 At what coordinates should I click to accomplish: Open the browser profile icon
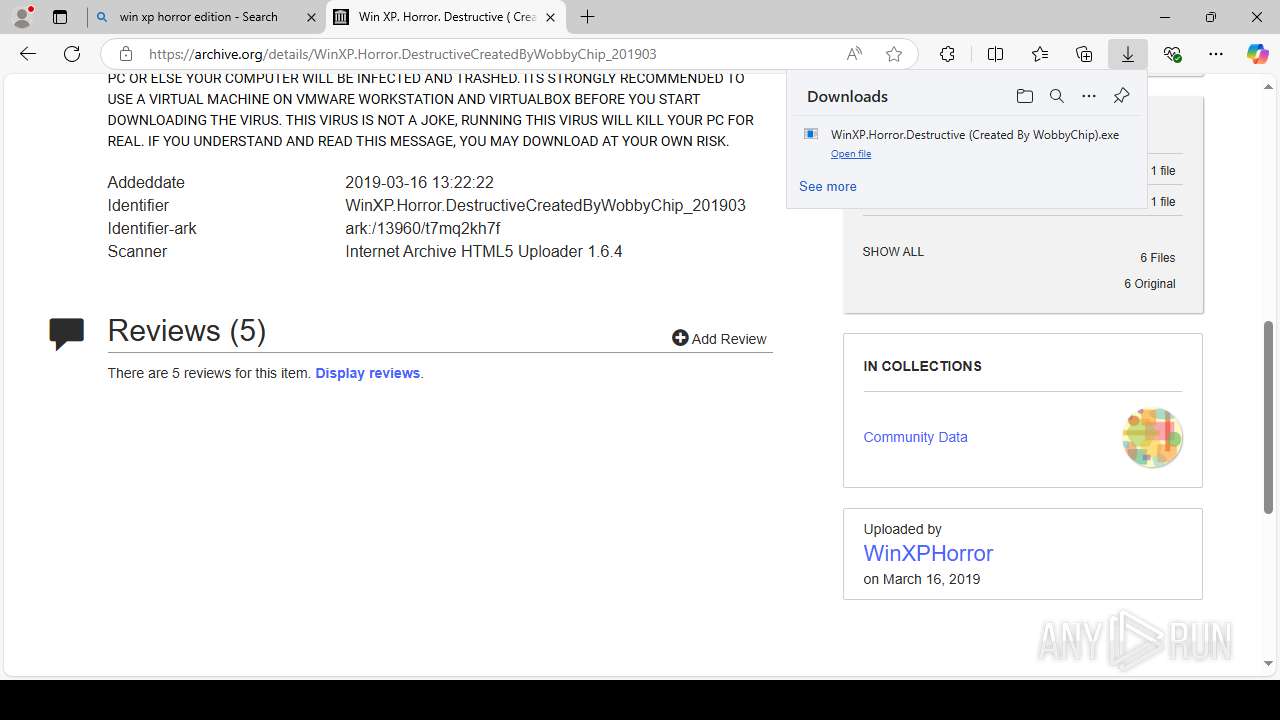[22, 17]
